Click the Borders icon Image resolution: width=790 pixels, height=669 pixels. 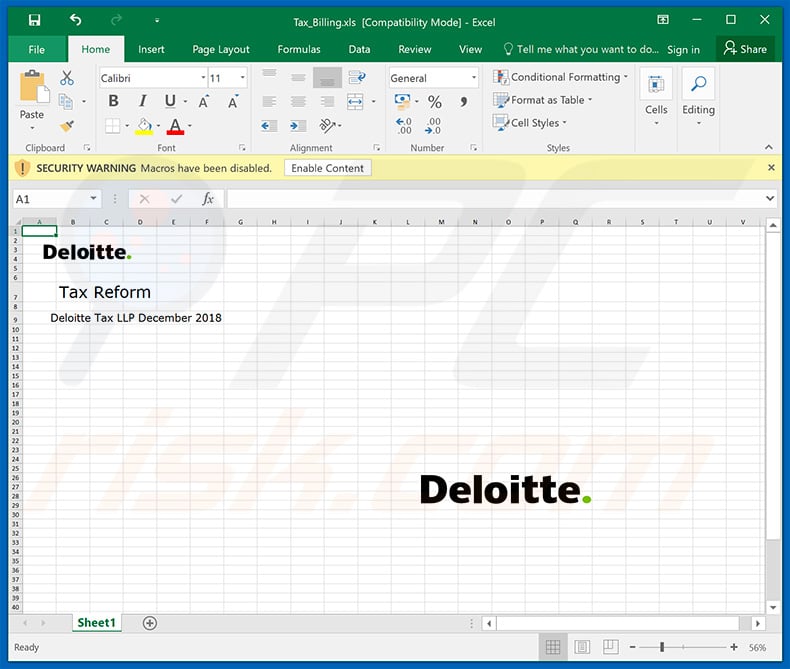113,125
